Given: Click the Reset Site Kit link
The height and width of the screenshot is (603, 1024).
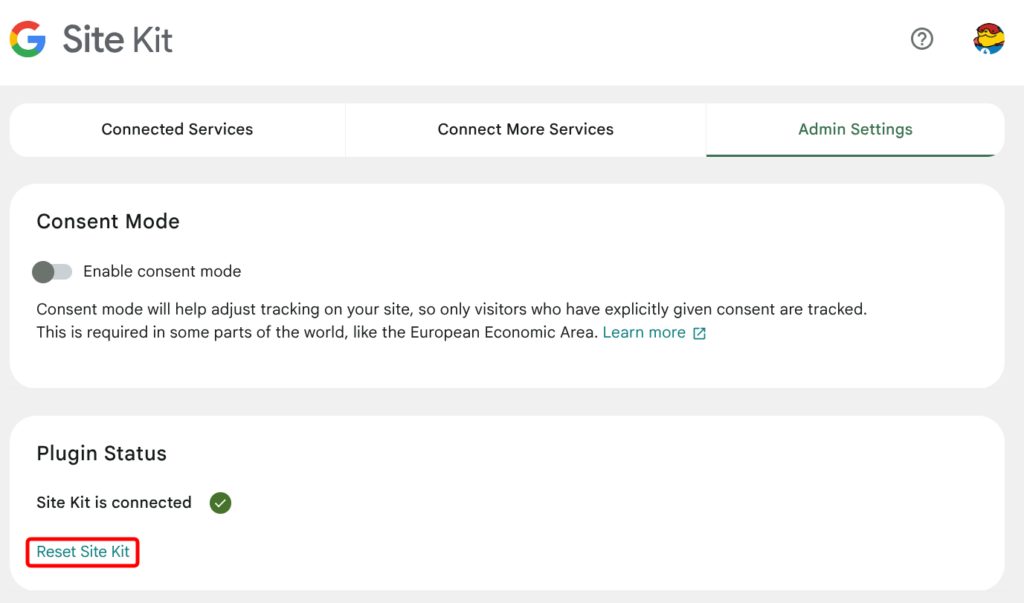Looking at the screenshot, I should pyautogui.click(x=83, y=552).
